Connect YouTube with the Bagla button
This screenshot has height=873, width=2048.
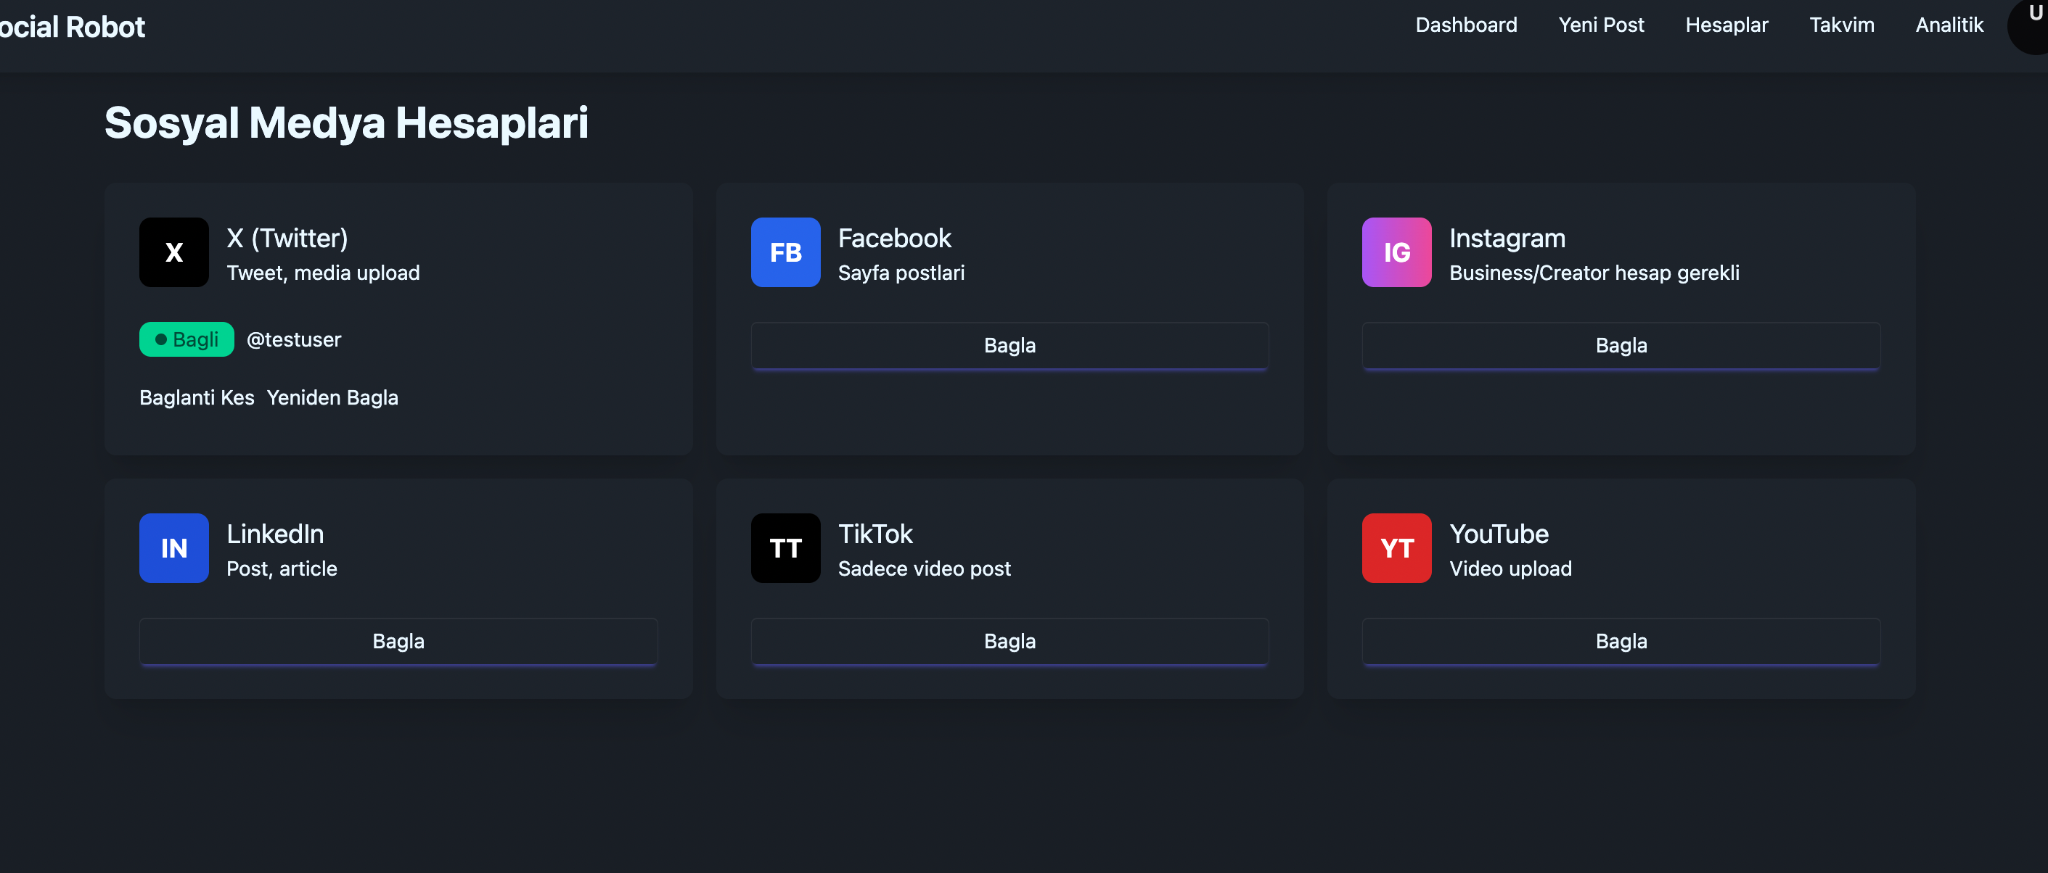click(x=1621, y=642)
